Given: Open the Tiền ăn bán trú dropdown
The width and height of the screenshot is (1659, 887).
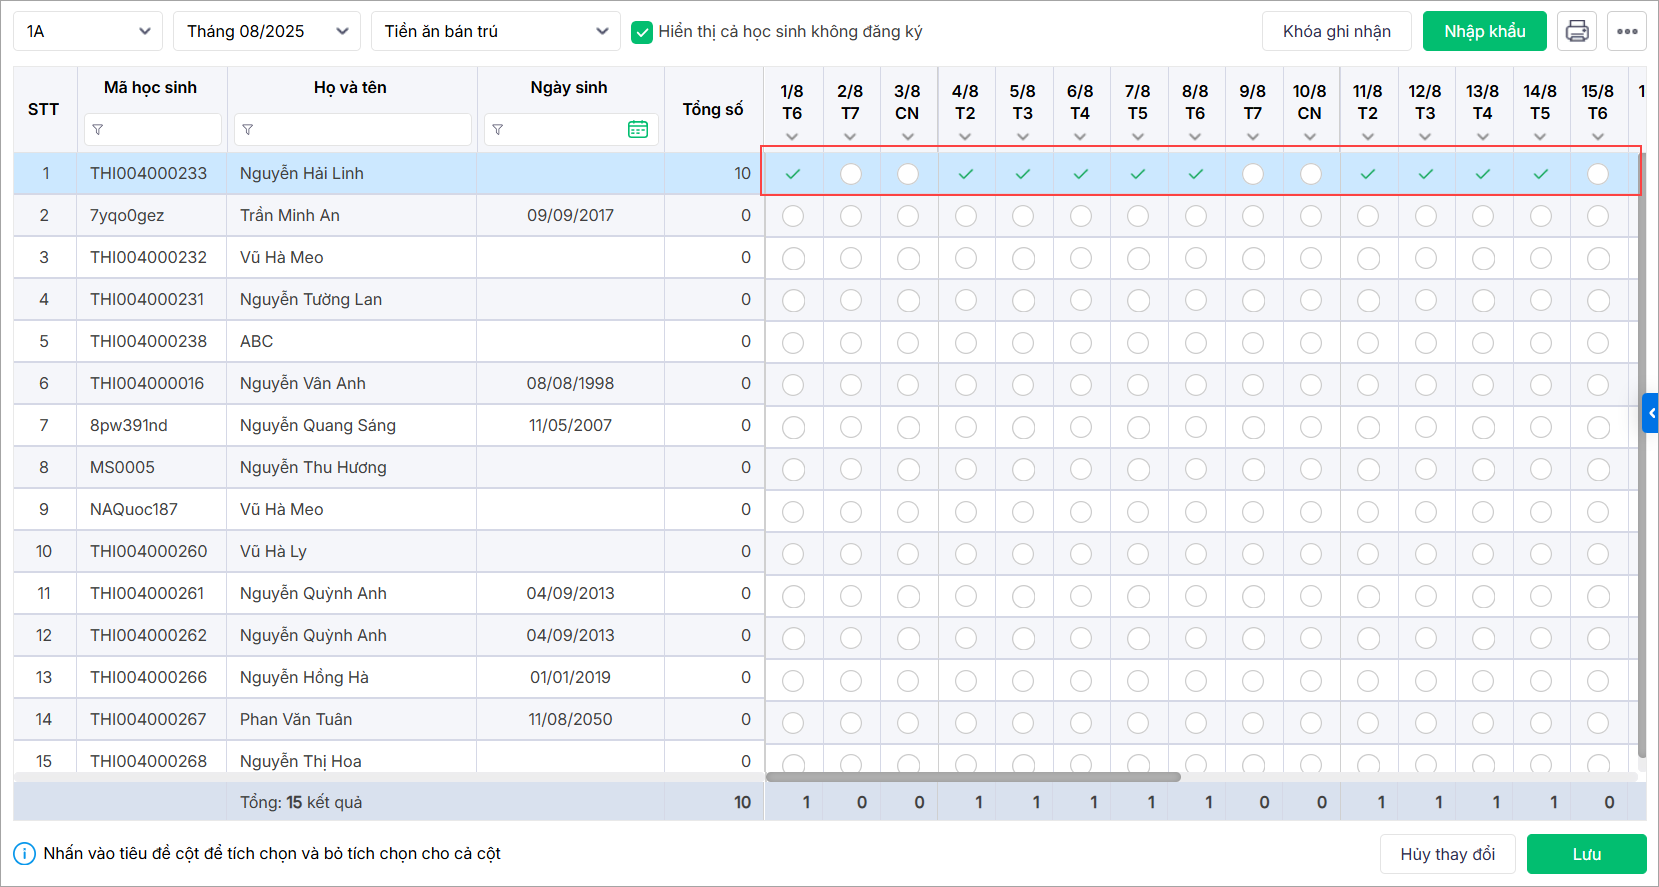Looking at the screenshot, I should [496, 31].
